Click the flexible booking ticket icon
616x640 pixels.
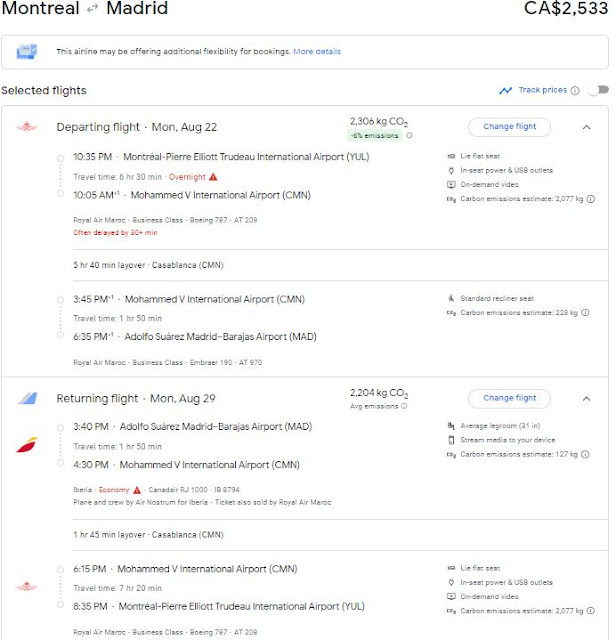pyautogui.click(x=27, y=52)
